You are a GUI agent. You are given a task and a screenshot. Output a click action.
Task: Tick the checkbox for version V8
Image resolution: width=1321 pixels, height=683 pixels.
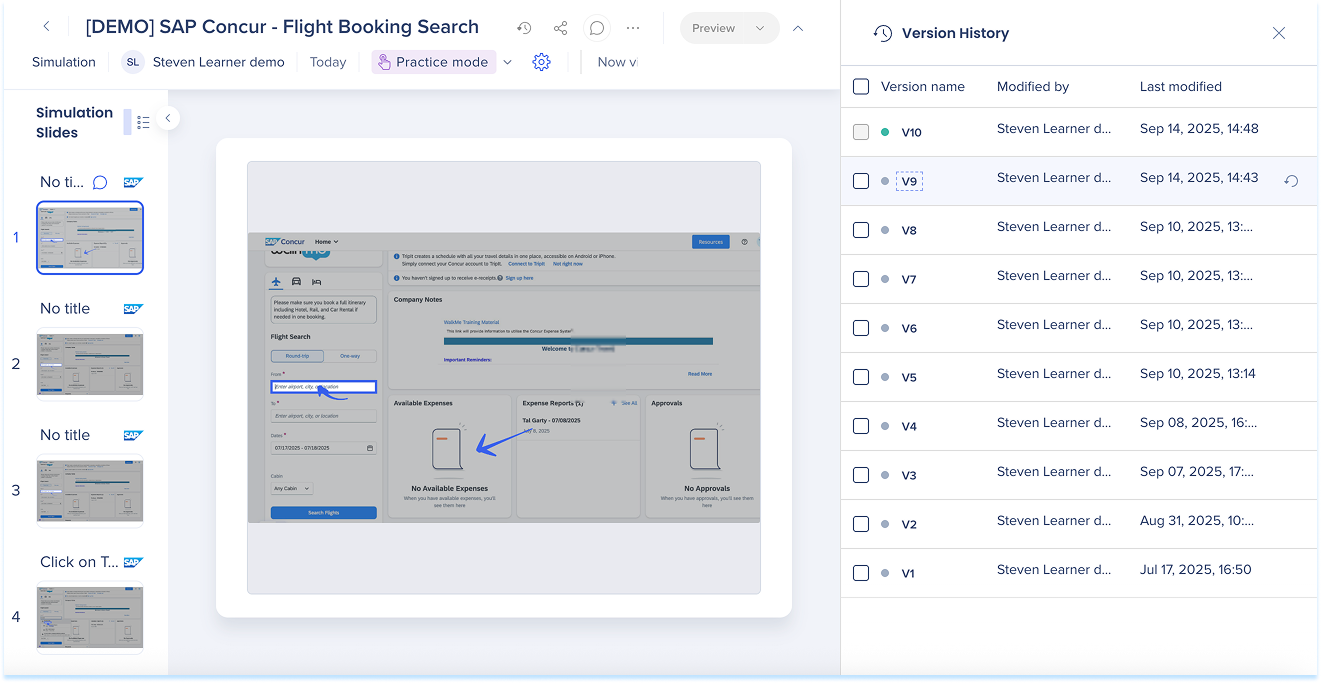pos(861,230)
